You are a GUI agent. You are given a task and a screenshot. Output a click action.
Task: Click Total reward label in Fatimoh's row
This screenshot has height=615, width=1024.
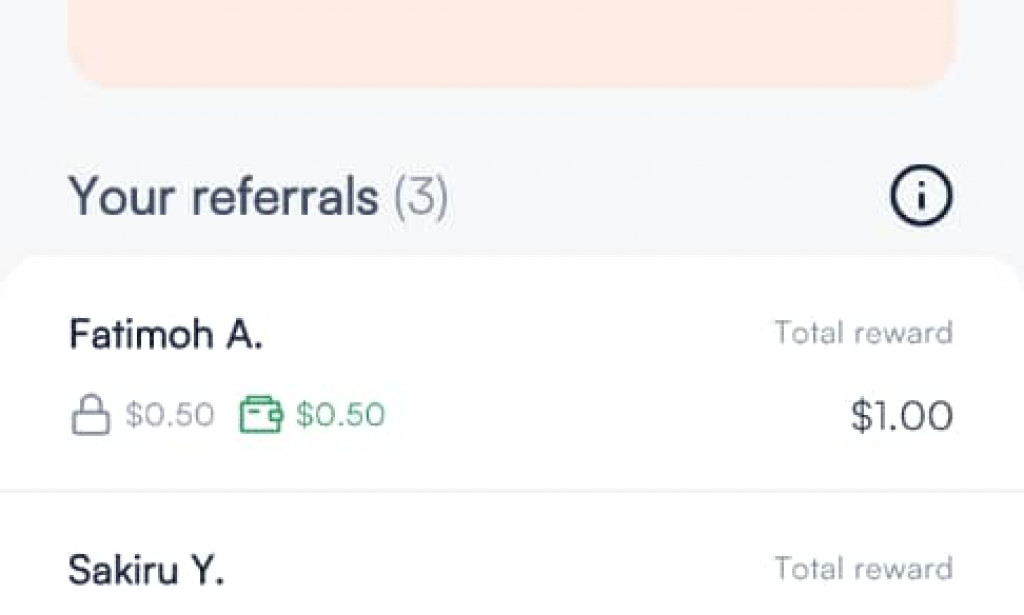tap(863, 333)
